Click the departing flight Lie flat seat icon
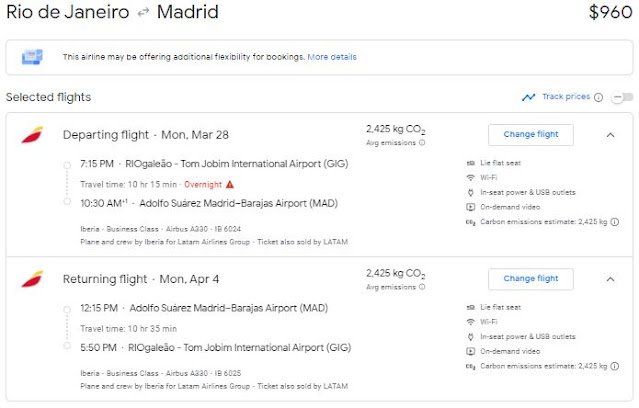Screen dimensions: 639x408 point(472,163)
